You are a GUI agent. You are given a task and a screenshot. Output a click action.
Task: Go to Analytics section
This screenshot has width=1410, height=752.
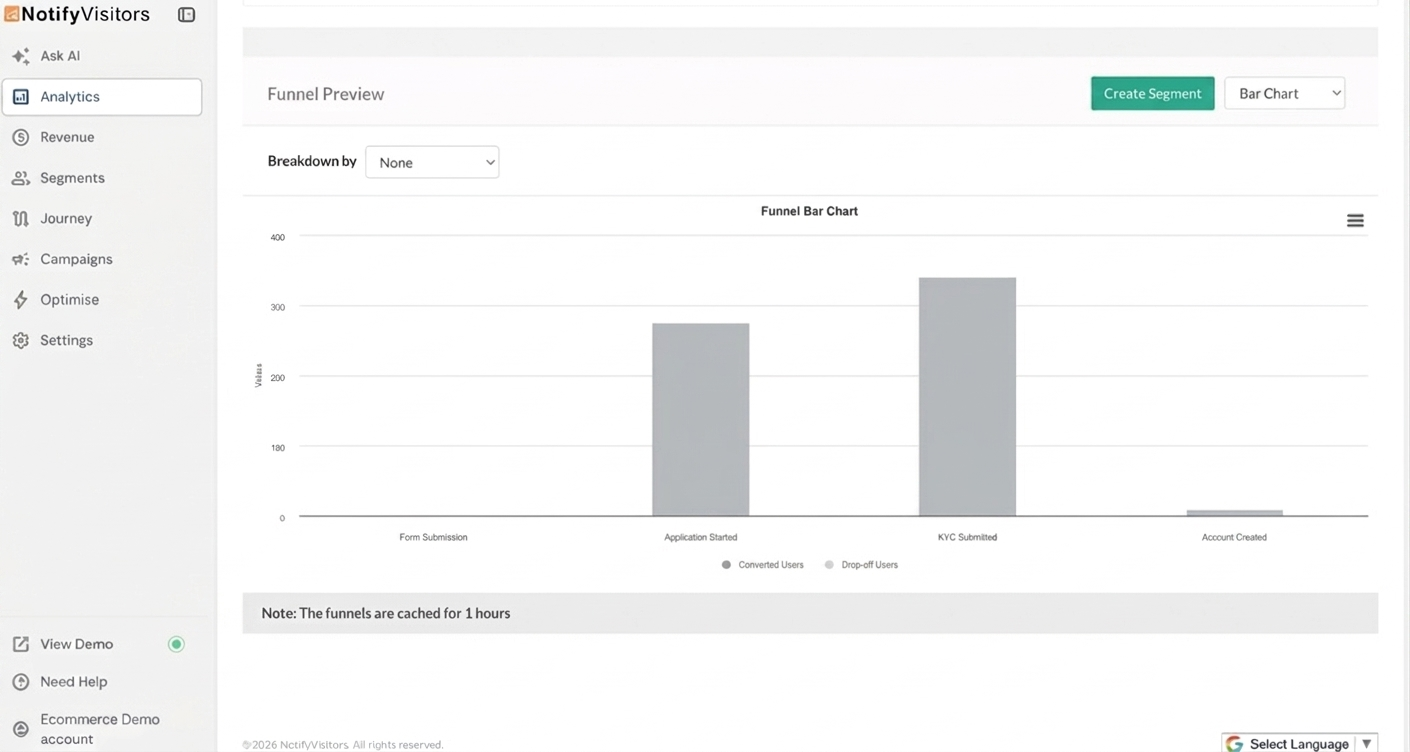[102, 97]
